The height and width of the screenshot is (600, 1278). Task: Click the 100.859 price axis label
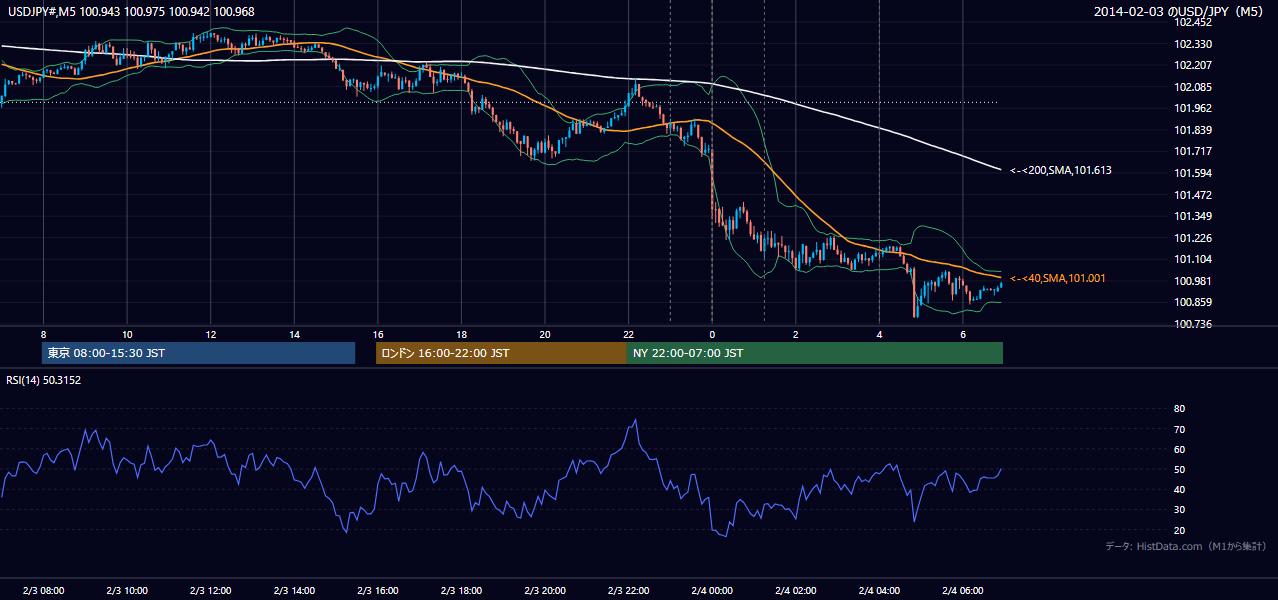click(x=1193, y=302)
